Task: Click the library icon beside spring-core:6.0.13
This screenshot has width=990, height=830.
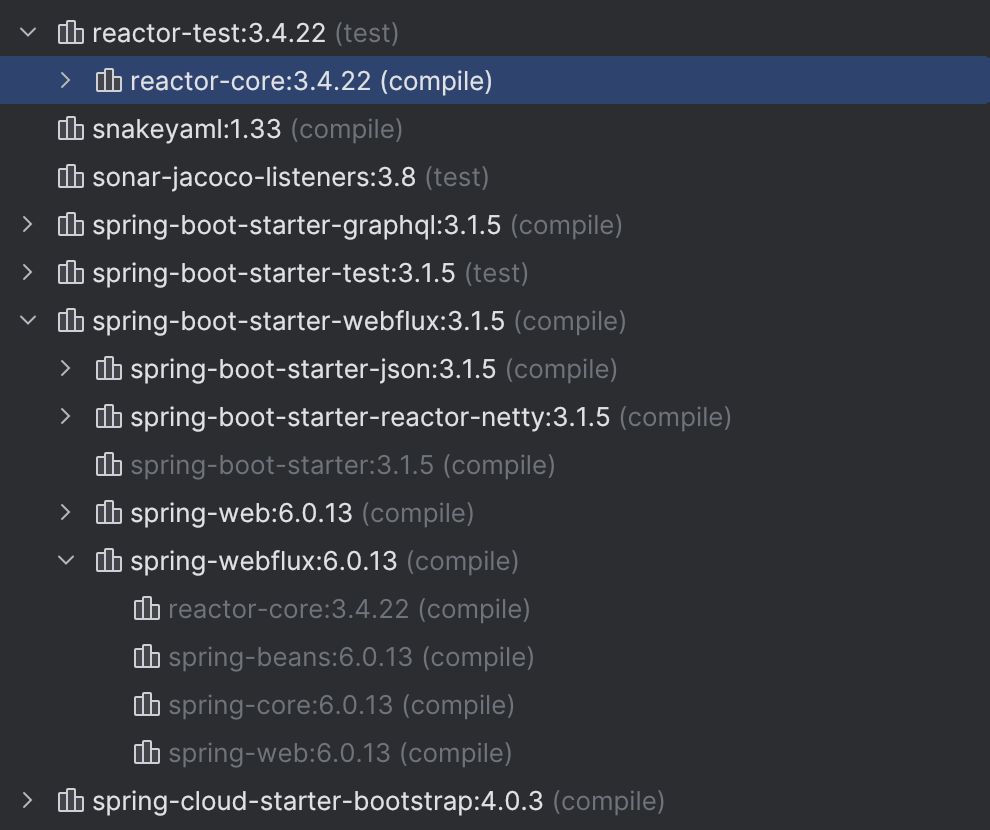Action: 146,705
